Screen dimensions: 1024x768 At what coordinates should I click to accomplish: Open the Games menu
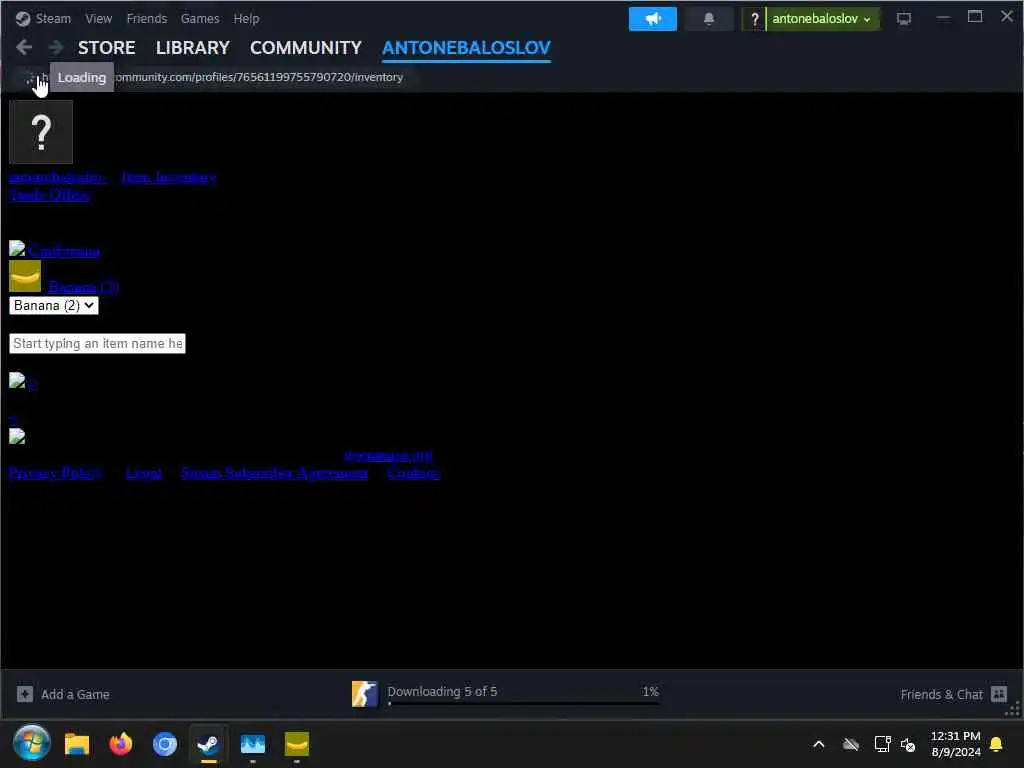pyautogui.click(x=200, y=18)
